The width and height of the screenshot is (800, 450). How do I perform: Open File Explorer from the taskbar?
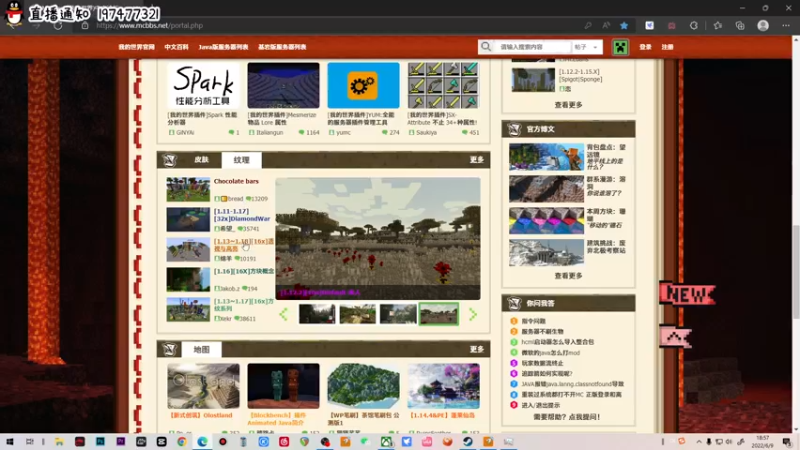pos(59,442)
